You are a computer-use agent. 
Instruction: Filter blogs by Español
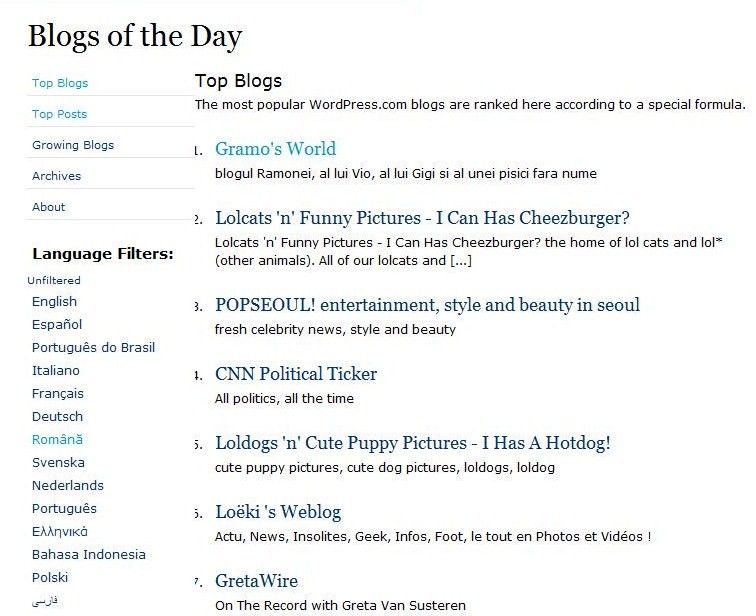tap(57, 325)
